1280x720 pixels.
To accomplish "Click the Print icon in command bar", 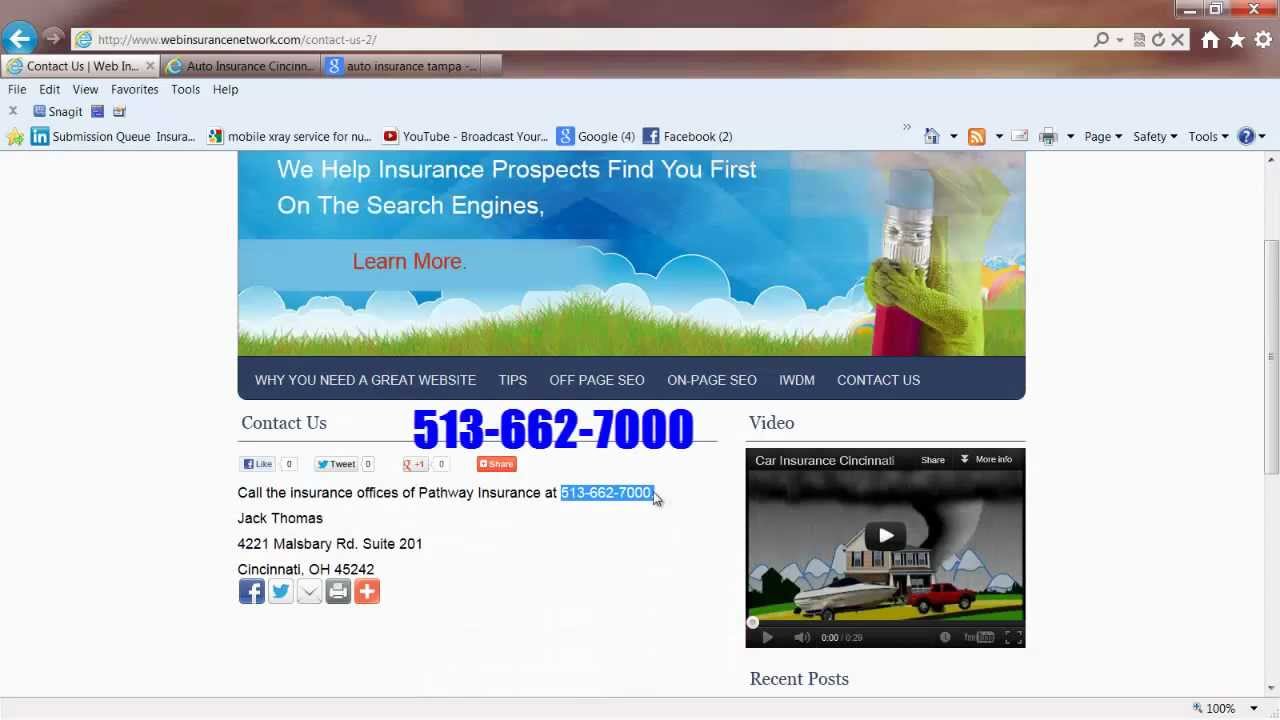I will click(x=1048, y=136).
